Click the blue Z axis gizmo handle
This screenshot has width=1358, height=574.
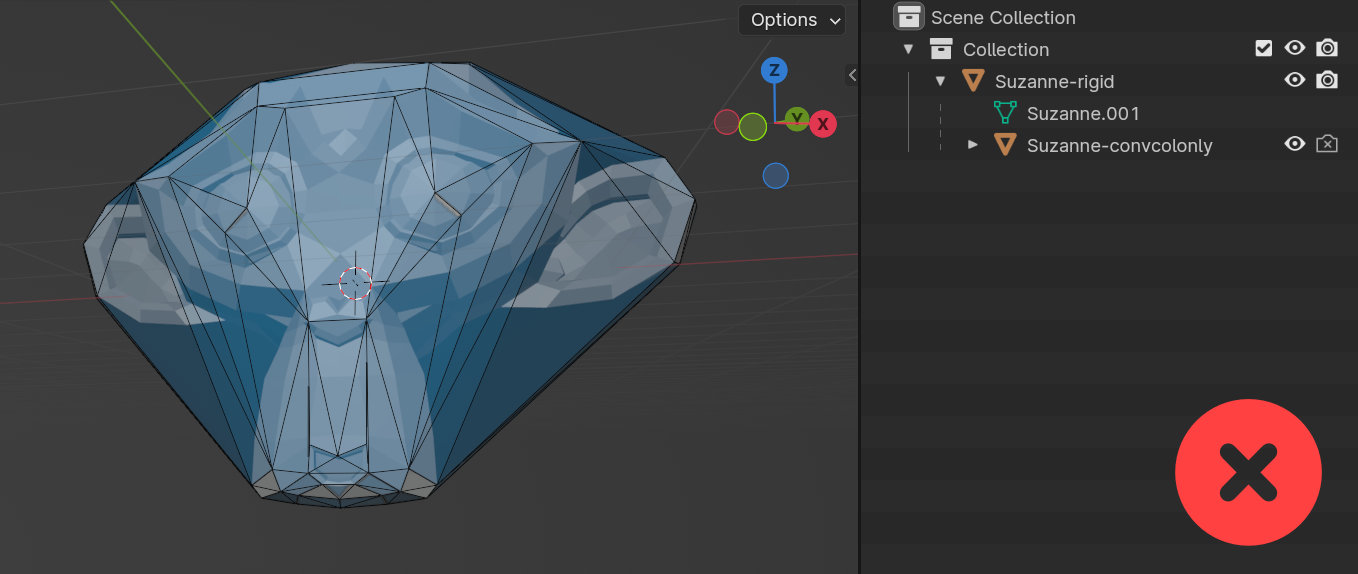(774, 70)
